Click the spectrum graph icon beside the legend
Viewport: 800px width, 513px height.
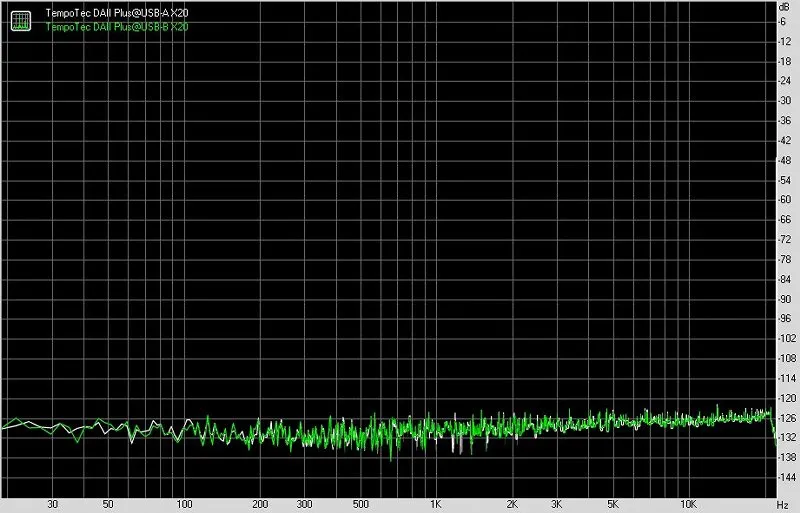click(21, 21)
